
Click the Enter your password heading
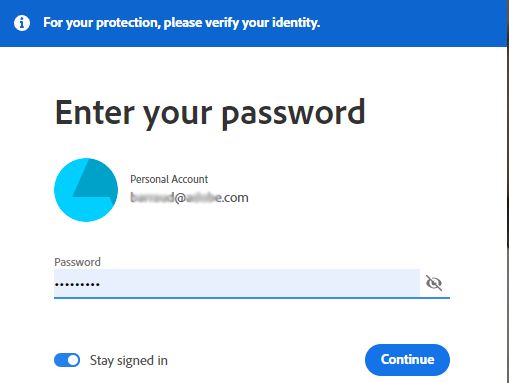210,113
